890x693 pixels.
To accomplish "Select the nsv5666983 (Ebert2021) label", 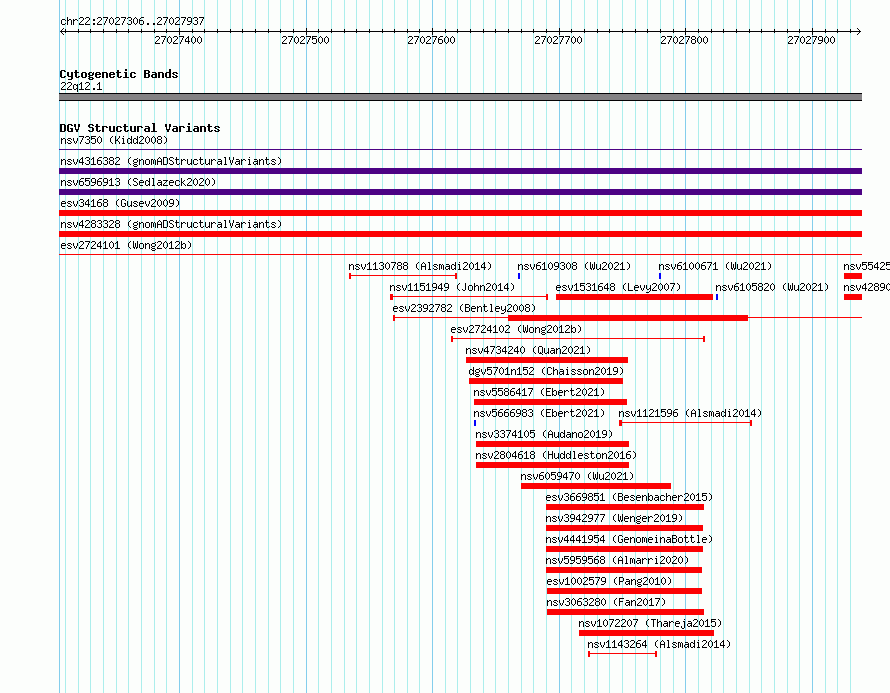I will coord(539,413).
